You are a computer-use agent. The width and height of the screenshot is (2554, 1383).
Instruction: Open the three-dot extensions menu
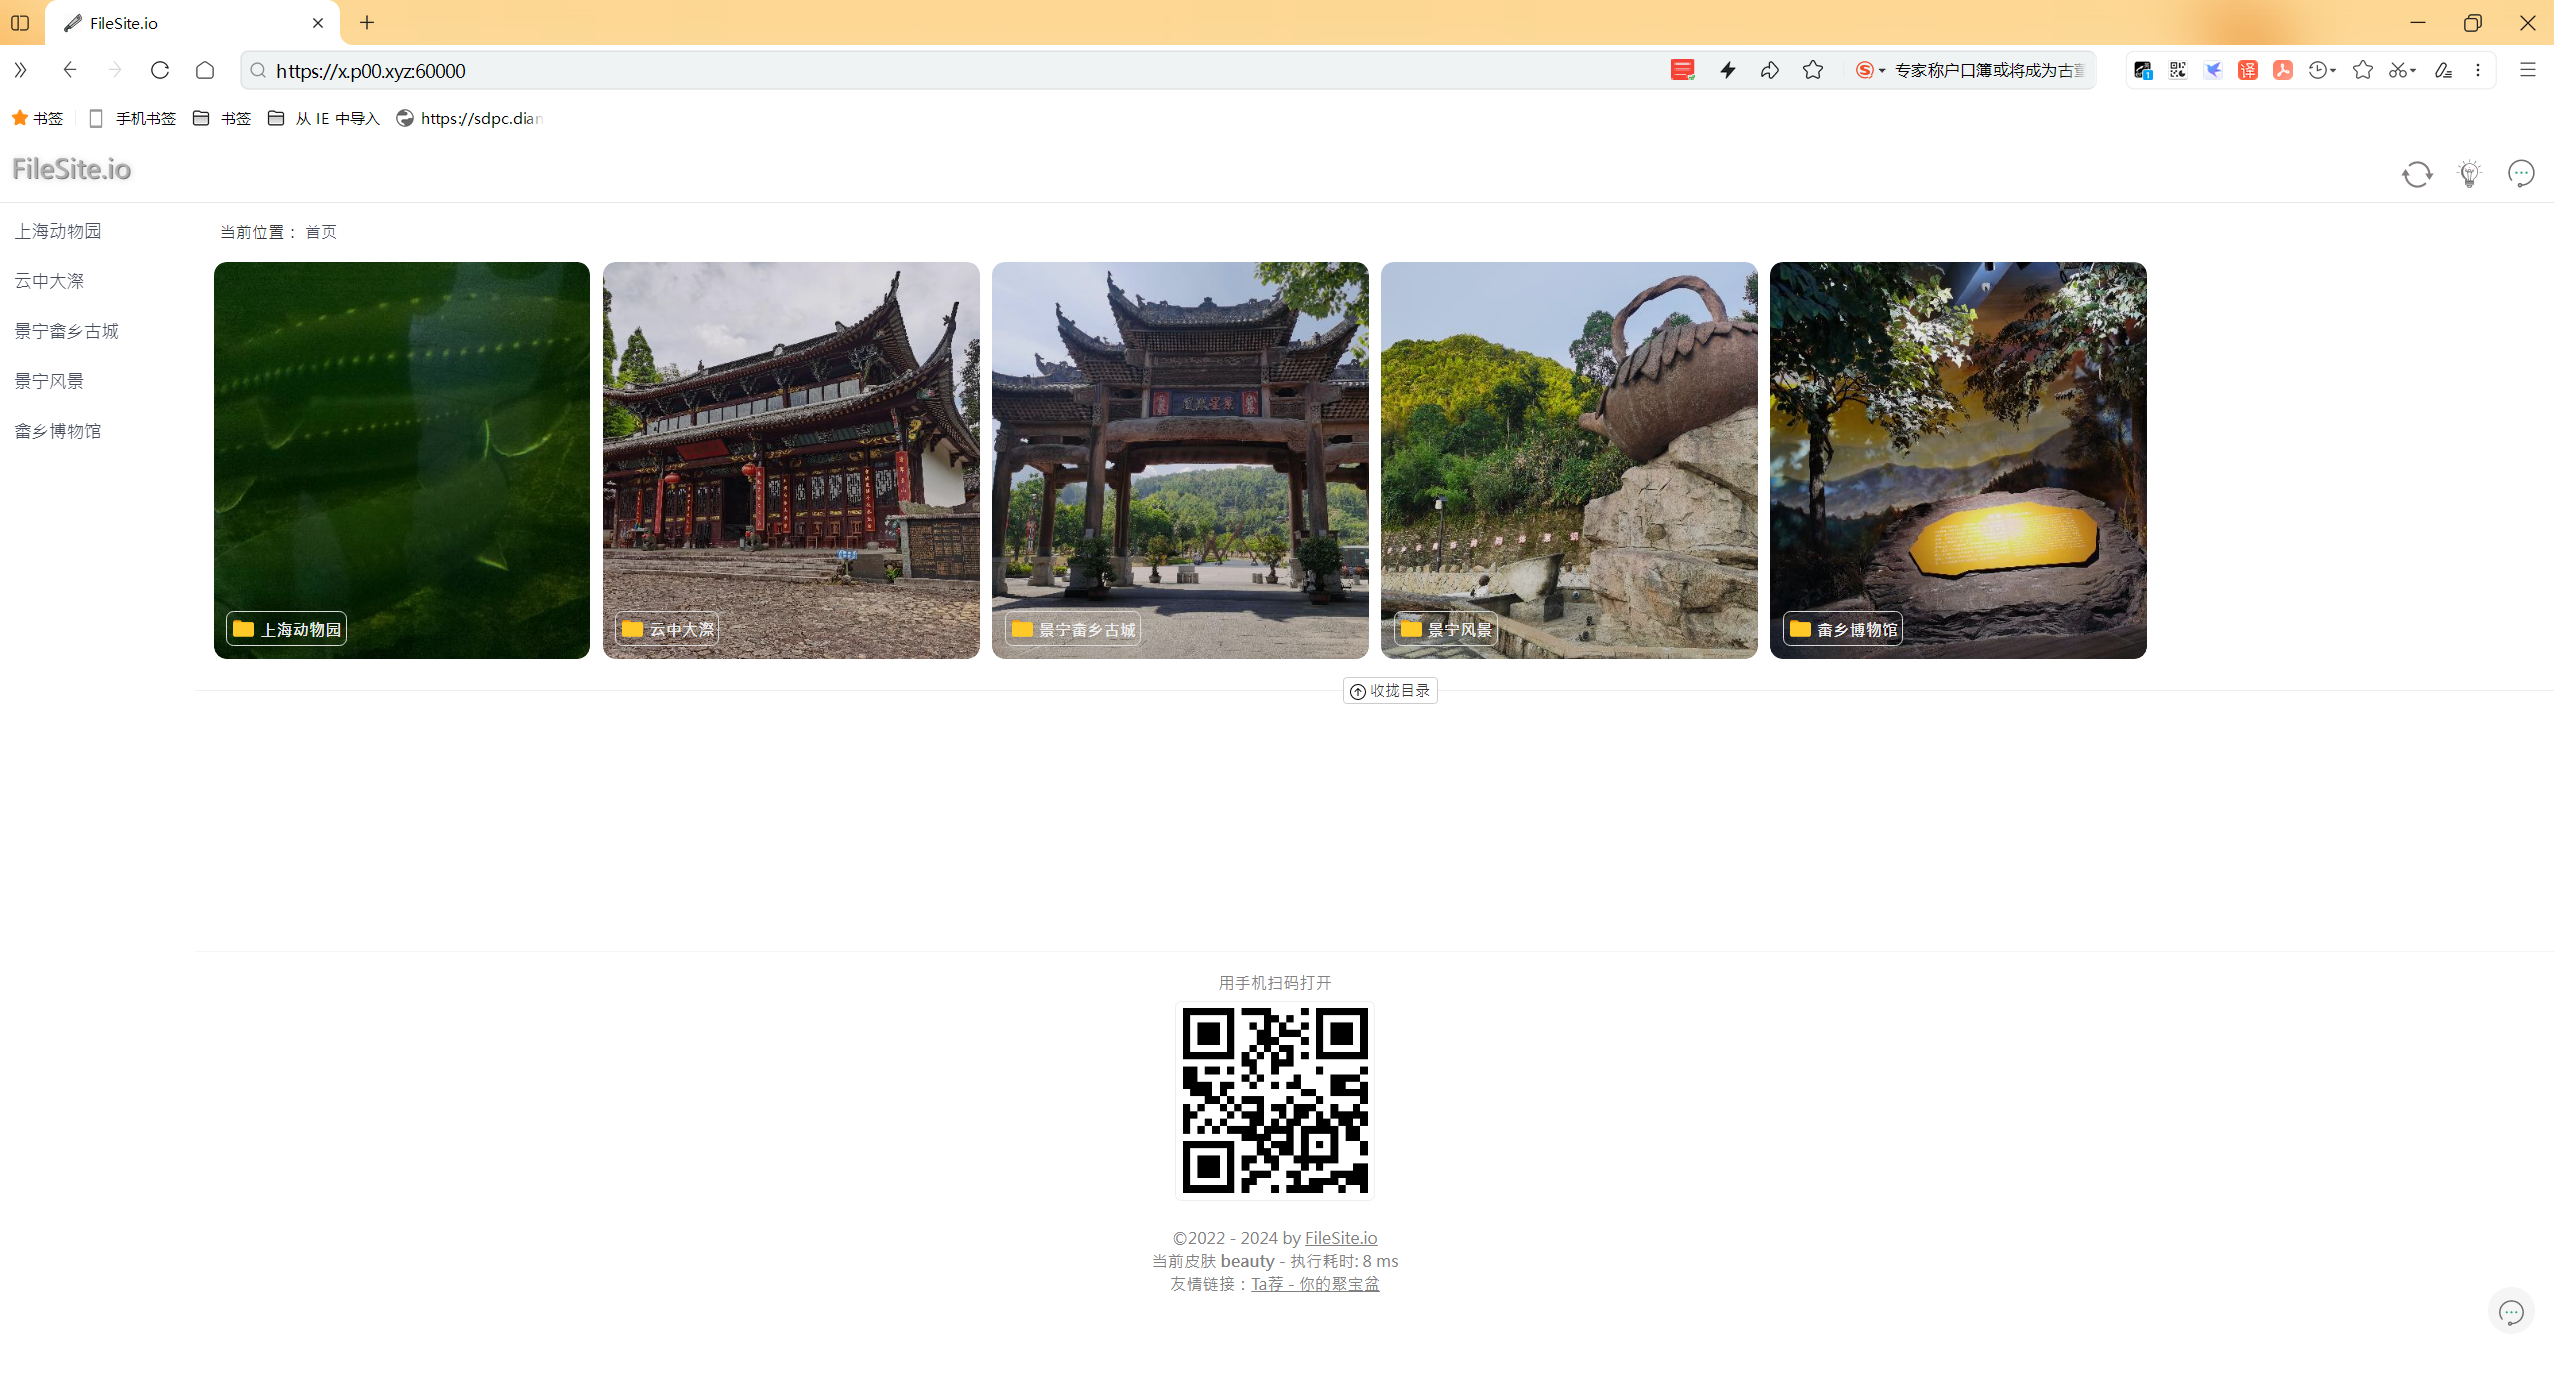point(2478,70)
